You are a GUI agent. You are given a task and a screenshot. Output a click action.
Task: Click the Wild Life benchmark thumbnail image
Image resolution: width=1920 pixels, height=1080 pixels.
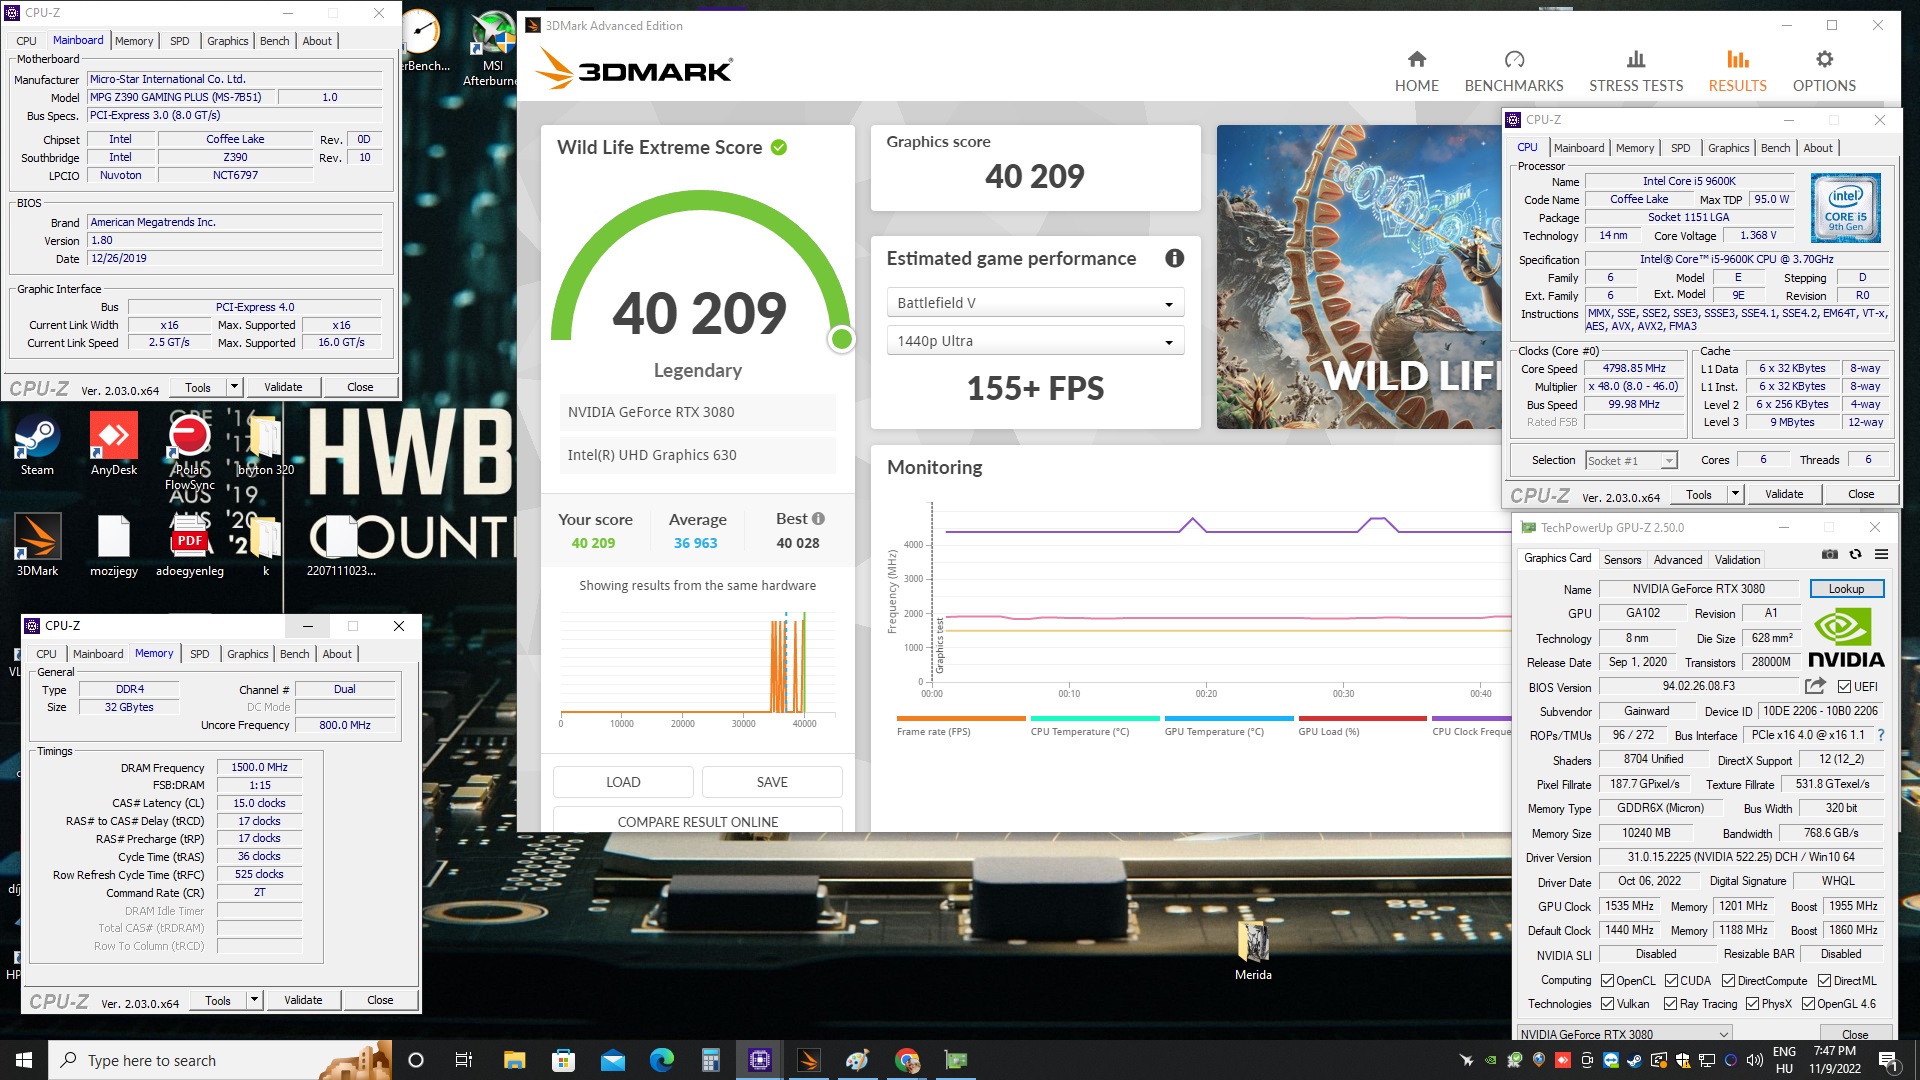coord(1359,277)
